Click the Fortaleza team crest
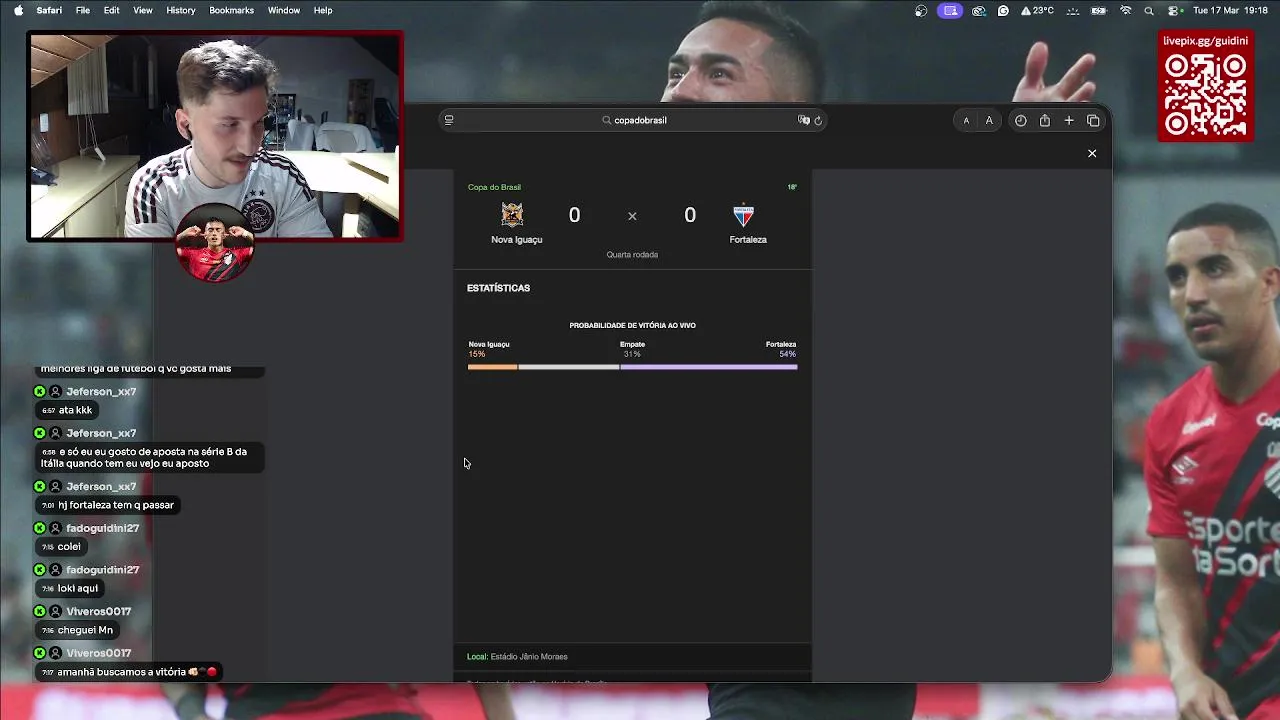 743,215
